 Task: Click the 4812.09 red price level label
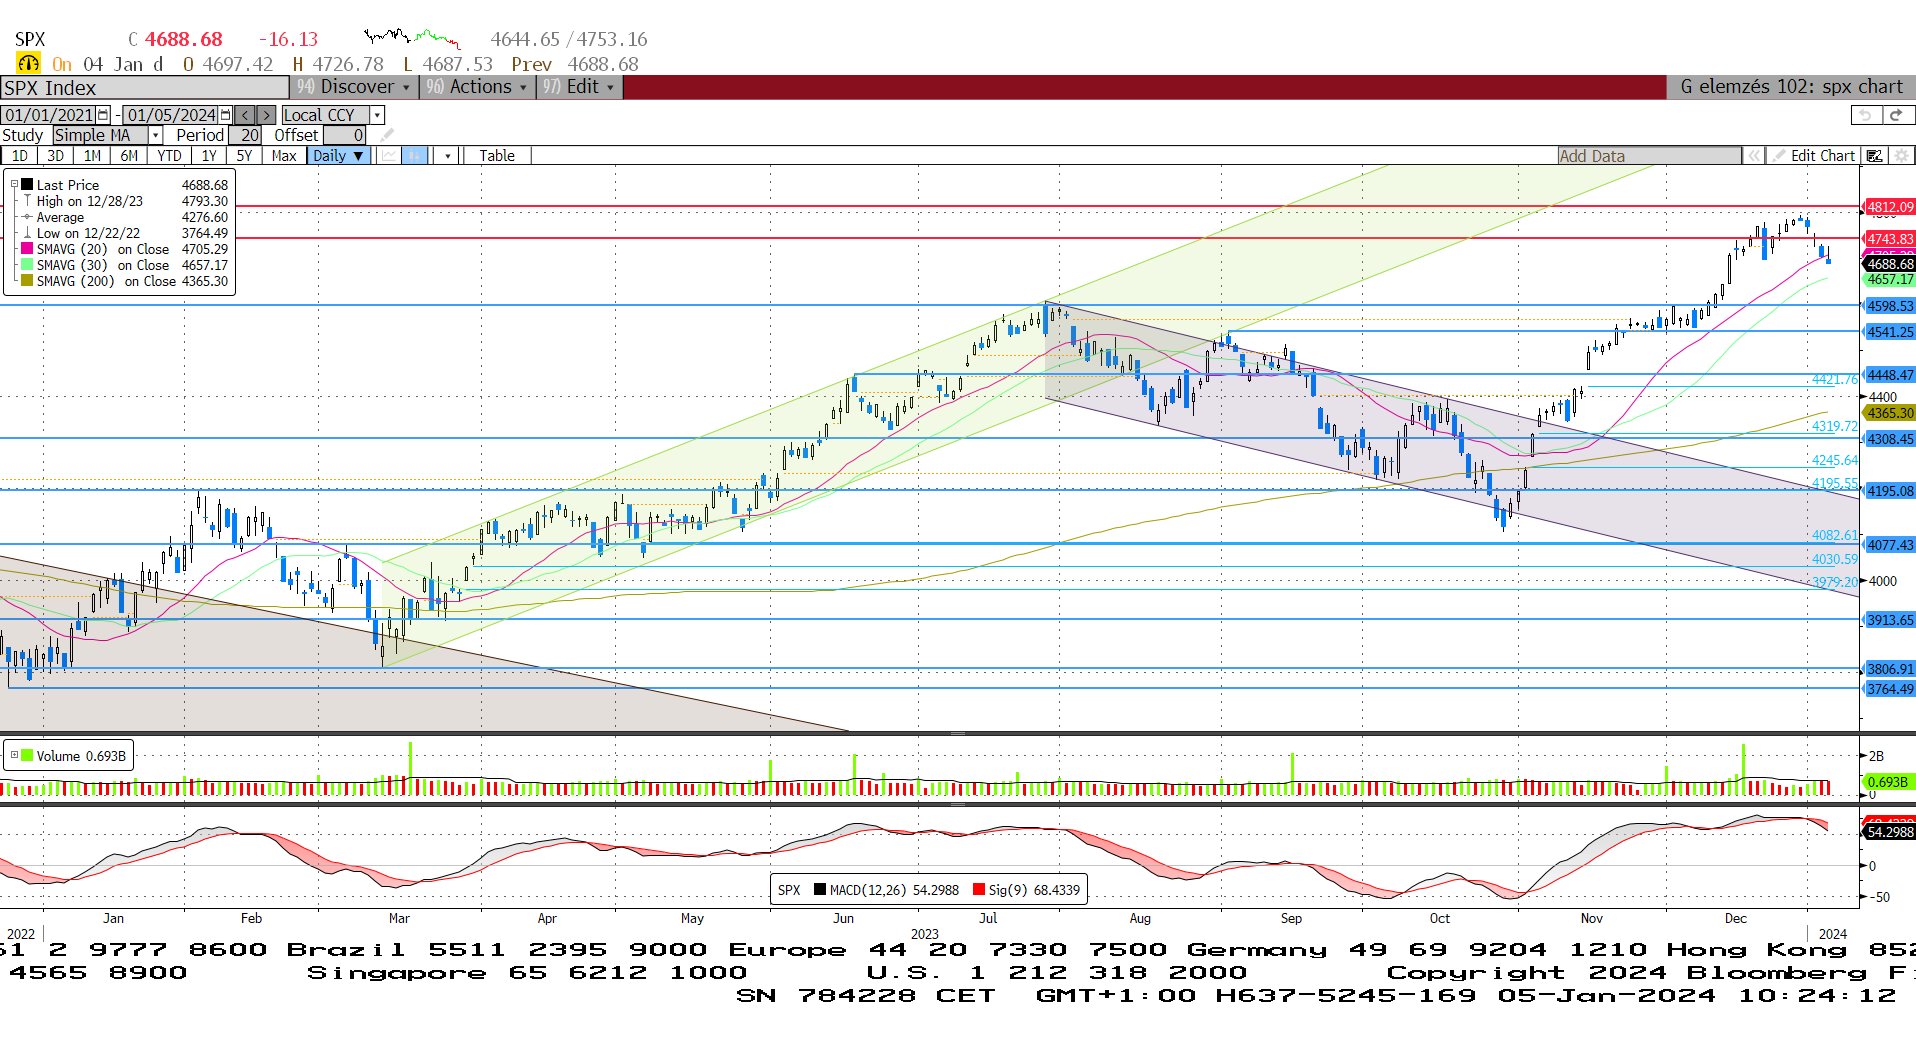point(1889,207)
